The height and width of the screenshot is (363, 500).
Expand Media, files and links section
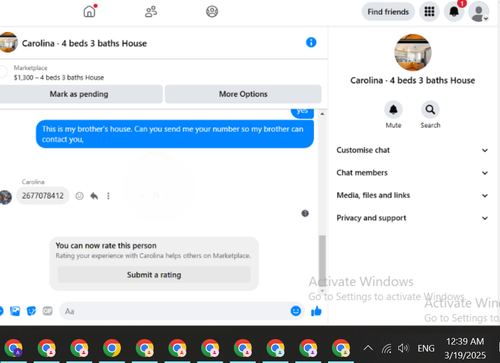pos(412,195)
